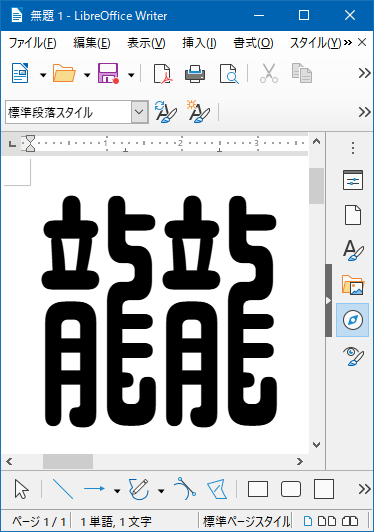
Task: Expand the sidebar with the handle arrow
Action: tap(328, 301)
